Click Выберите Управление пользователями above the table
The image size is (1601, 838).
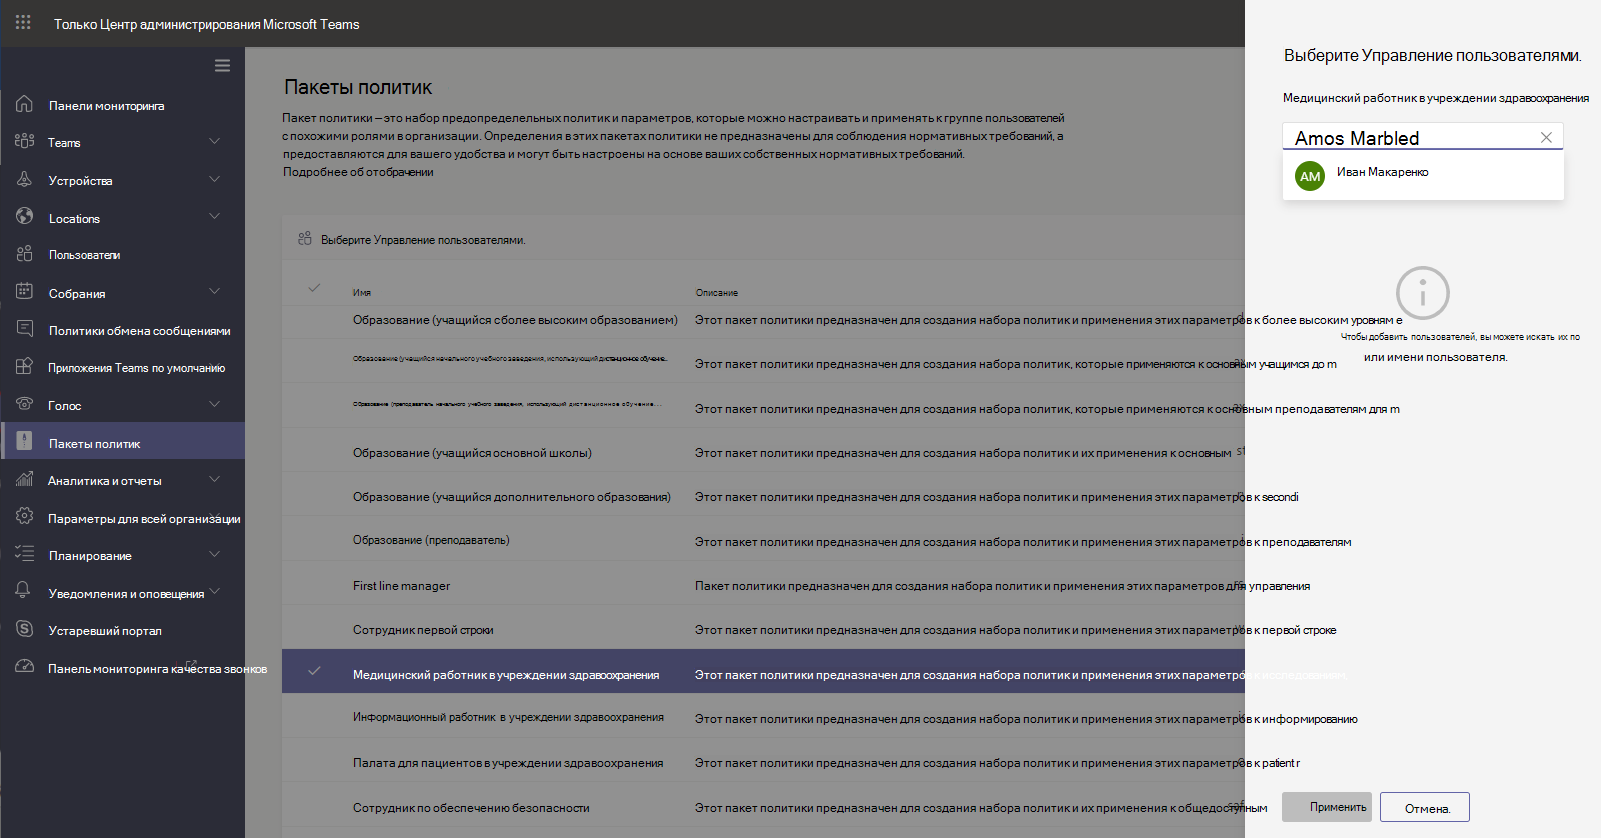point(423,240)
